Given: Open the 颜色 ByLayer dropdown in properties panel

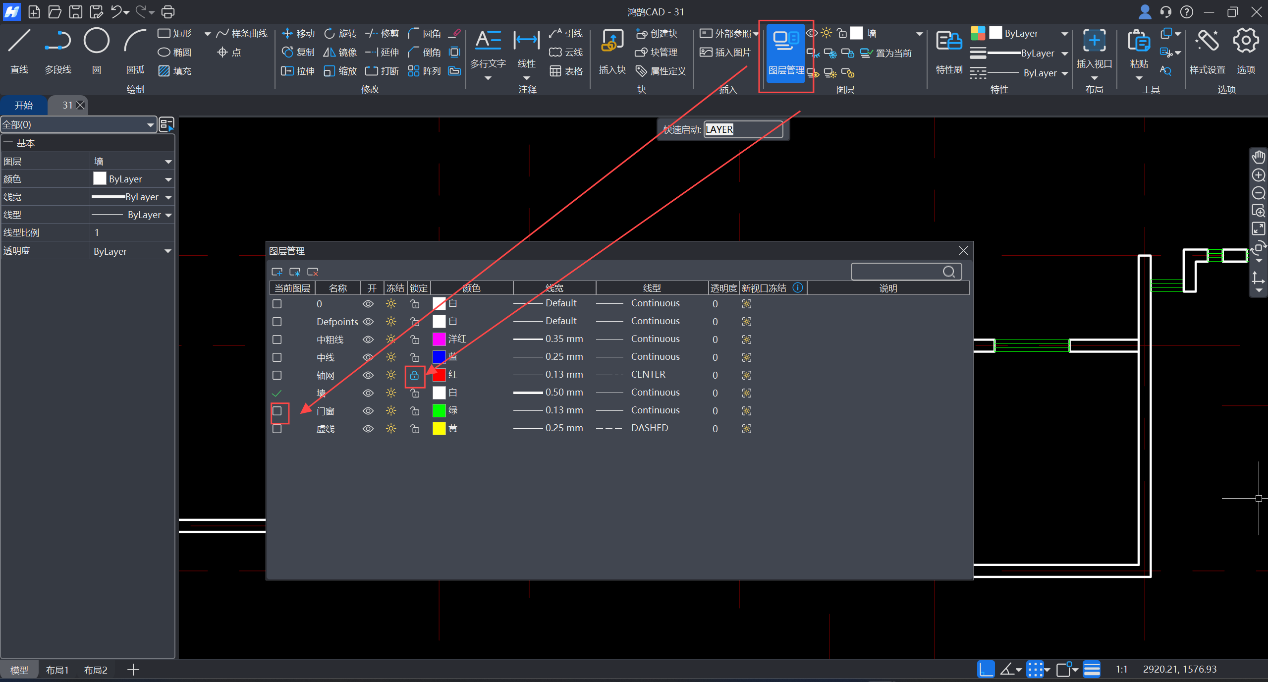Looking at the screenshot, I should tap(167, 179).
